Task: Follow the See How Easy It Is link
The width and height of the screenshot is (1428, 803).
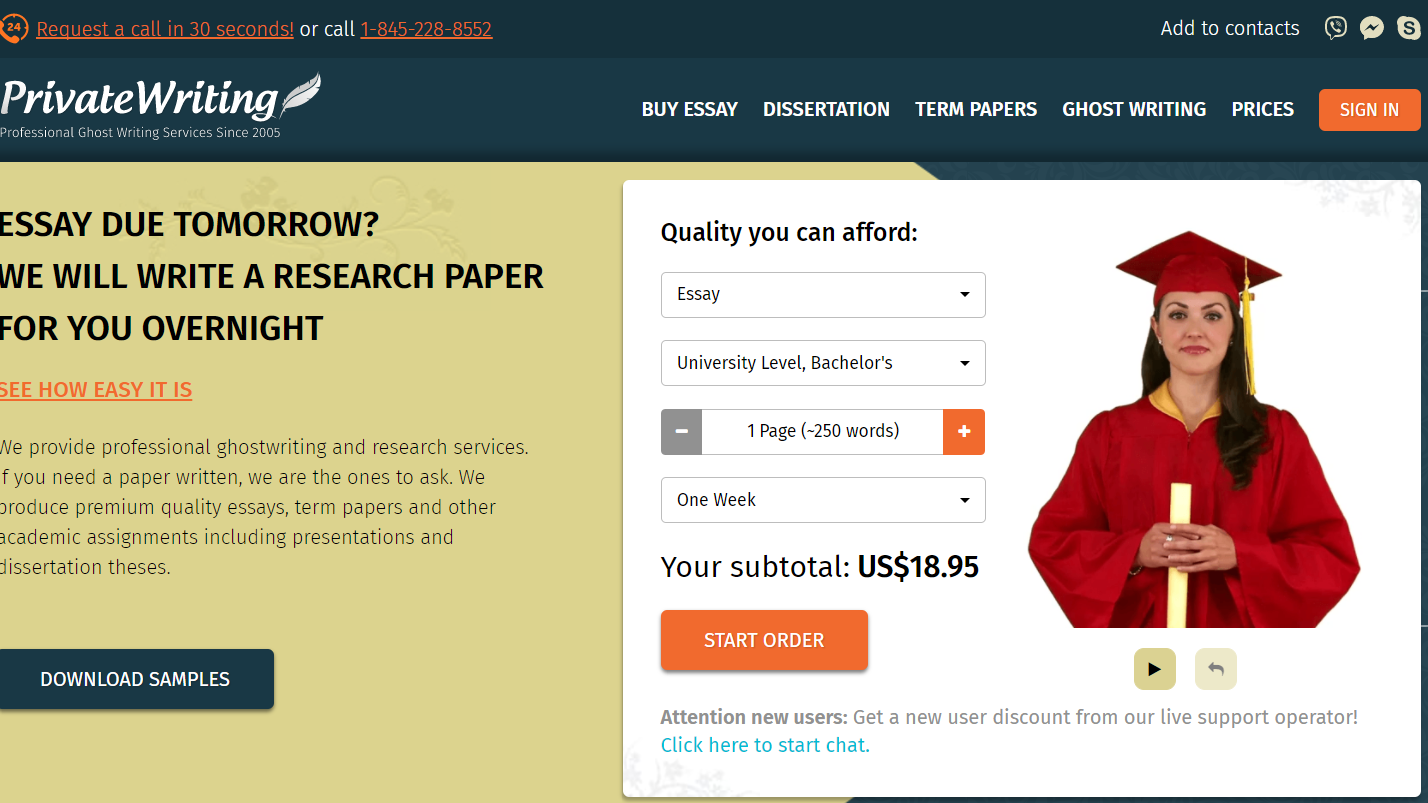Action: [96, 390]
